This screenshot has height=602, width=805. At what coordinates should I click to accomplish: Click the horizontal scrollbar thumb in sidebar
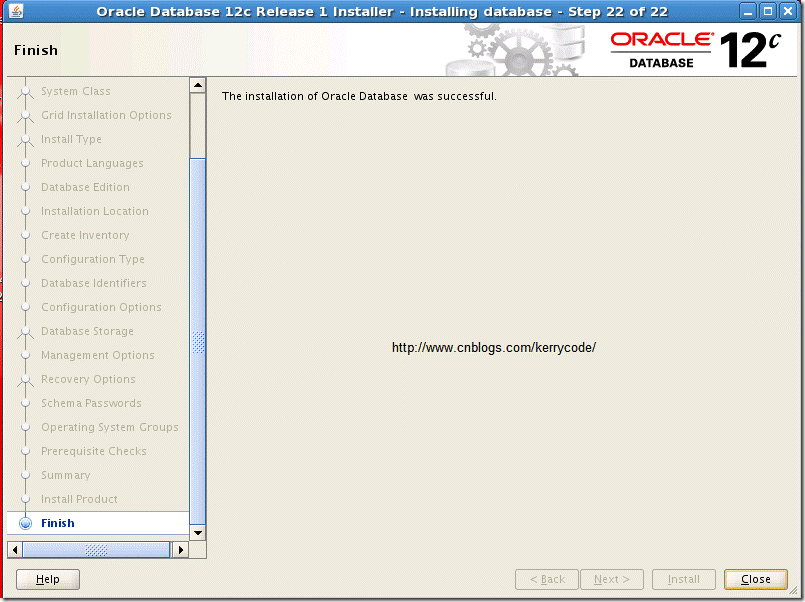click(97, 550)
